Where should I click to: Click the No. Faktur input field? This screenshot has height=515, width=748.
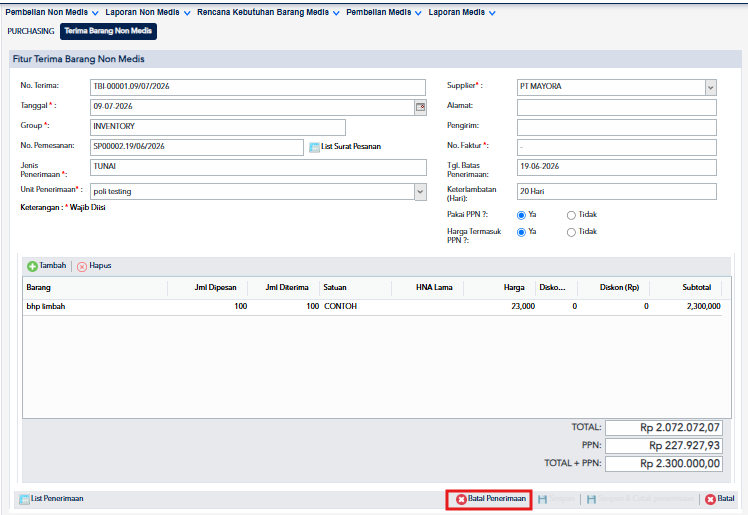tap(616, 147)
